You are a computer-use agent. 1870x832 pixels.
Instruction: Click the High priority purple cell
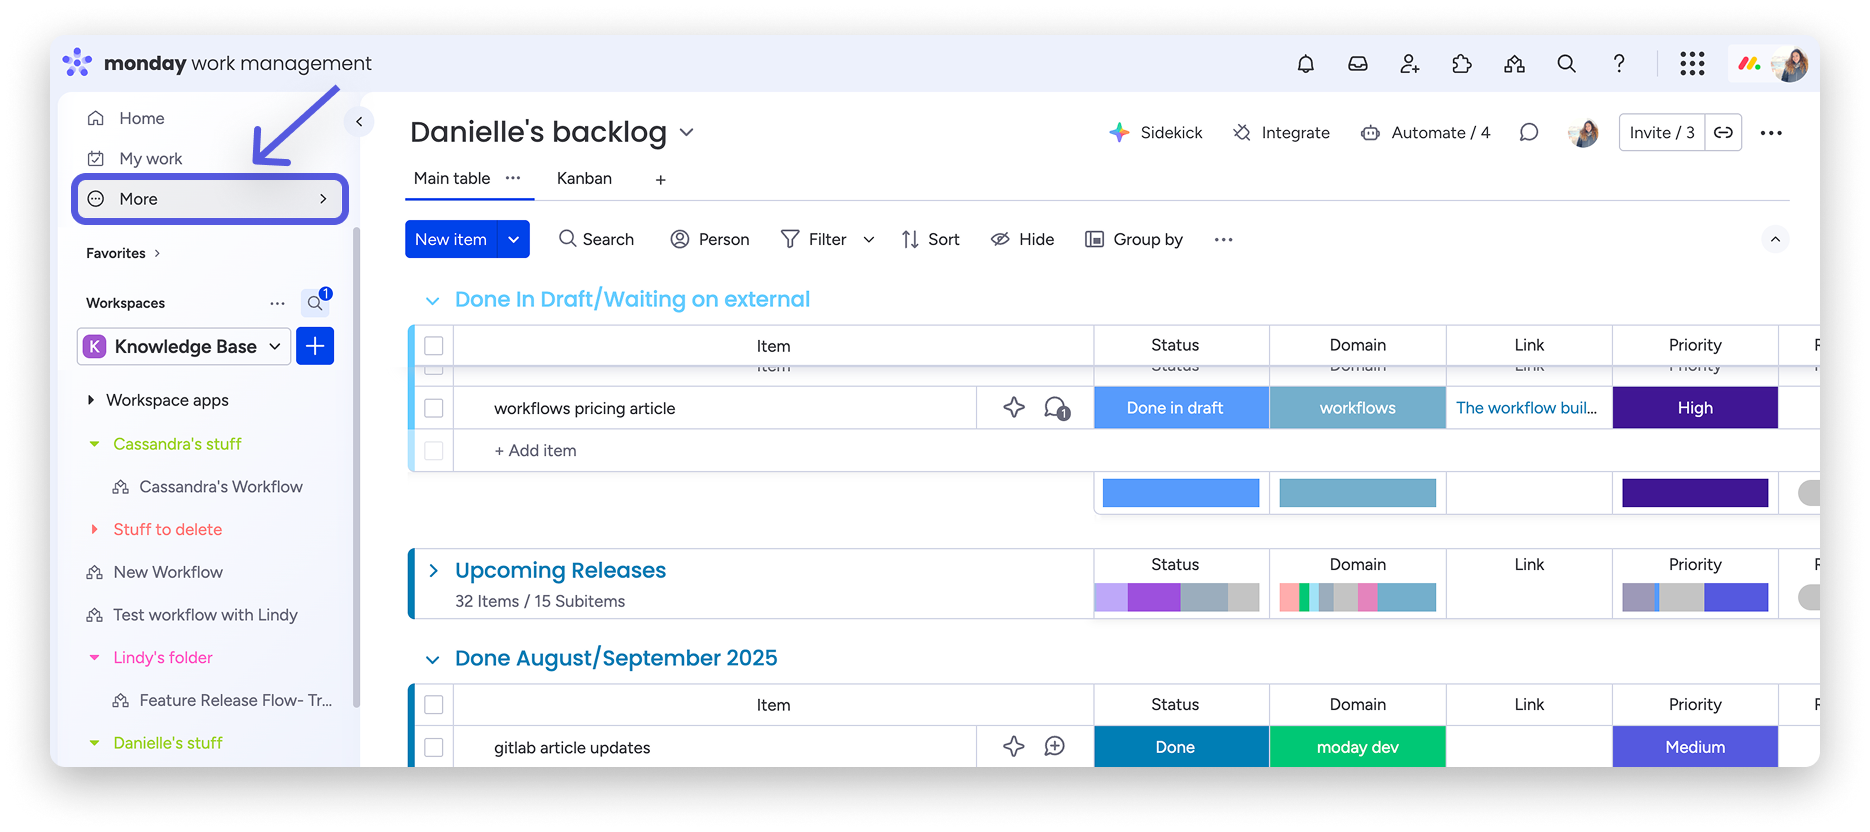click(x=1694, y=408)
